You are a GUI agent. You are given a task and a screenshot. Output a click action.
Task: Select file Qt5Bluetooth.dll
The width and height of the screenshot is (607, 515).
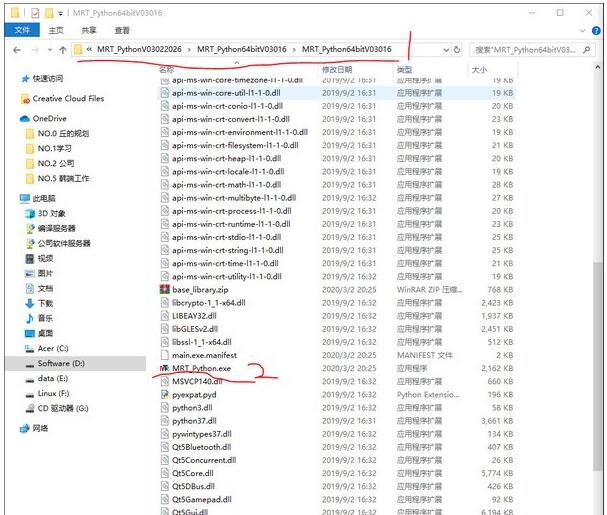pos(201,447)
